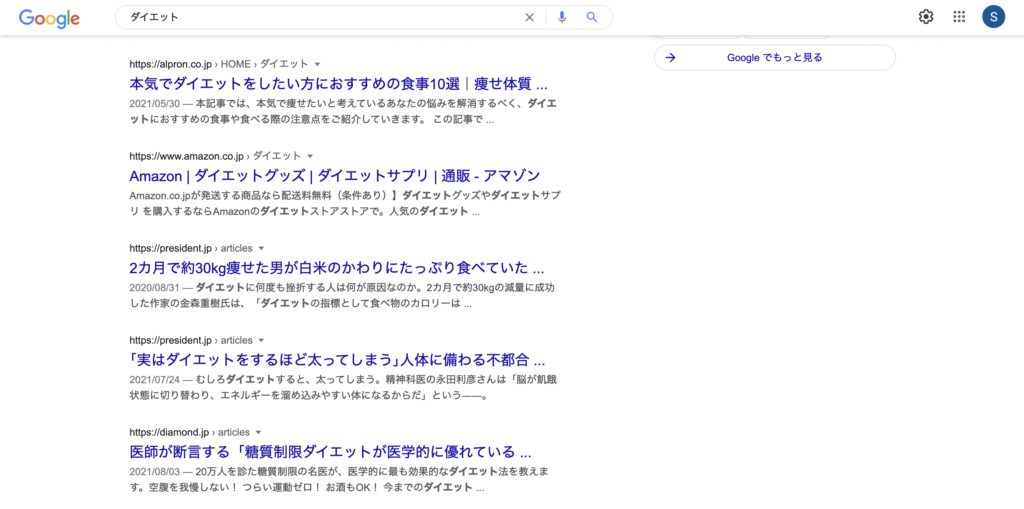
Task: Start voice search with the microphone icon
Action: [562, 17]
